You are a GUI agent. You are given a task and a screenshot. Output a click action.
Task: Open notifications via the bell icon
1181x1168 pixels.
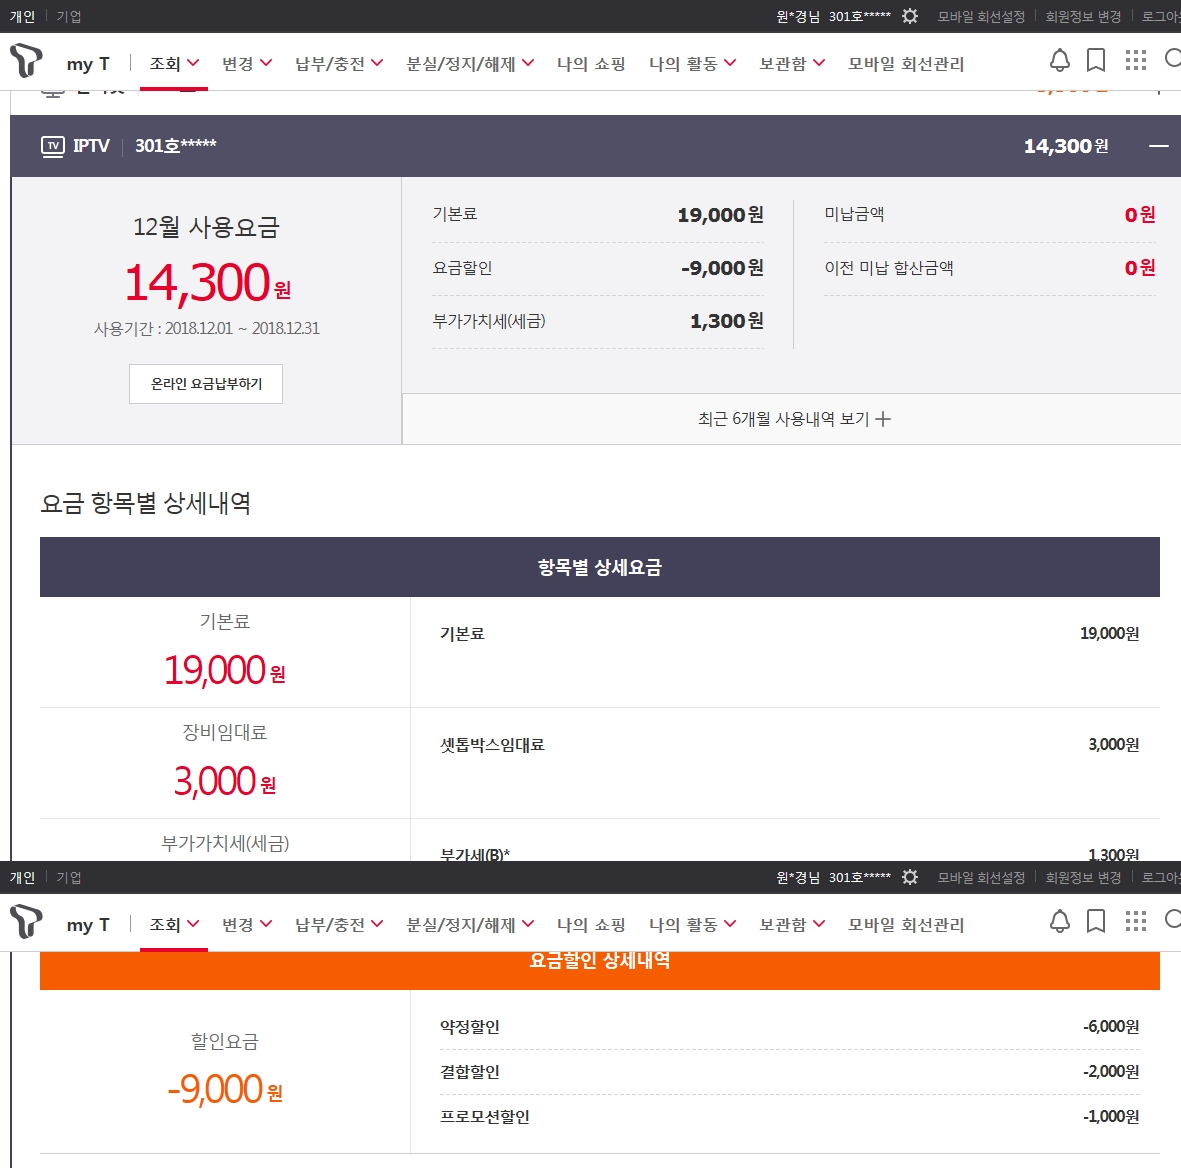pyautogui.click(x=1059, y=61)
